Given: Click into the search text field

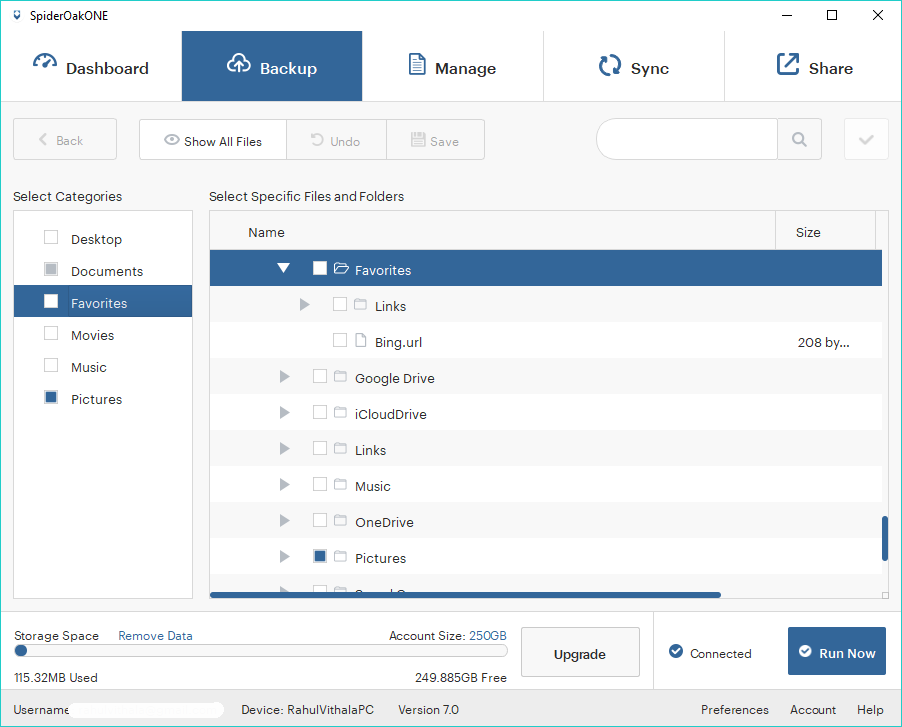Looking at the screenshot, I should click(687, 139).
